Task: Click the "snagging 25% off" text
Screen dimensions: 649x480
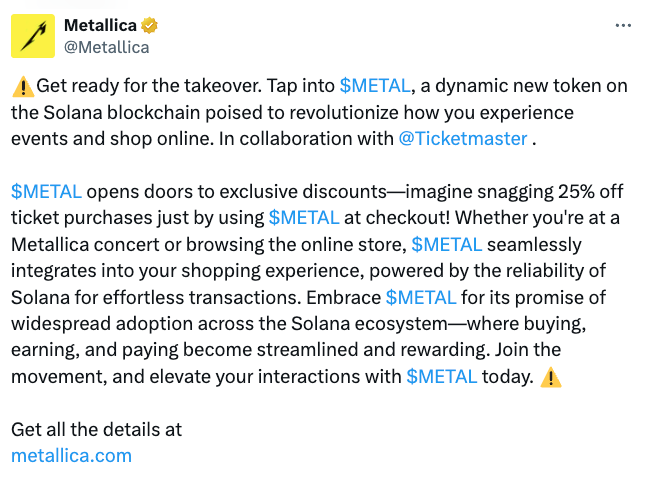Action: pyautogui.click(x=550, y=192)
